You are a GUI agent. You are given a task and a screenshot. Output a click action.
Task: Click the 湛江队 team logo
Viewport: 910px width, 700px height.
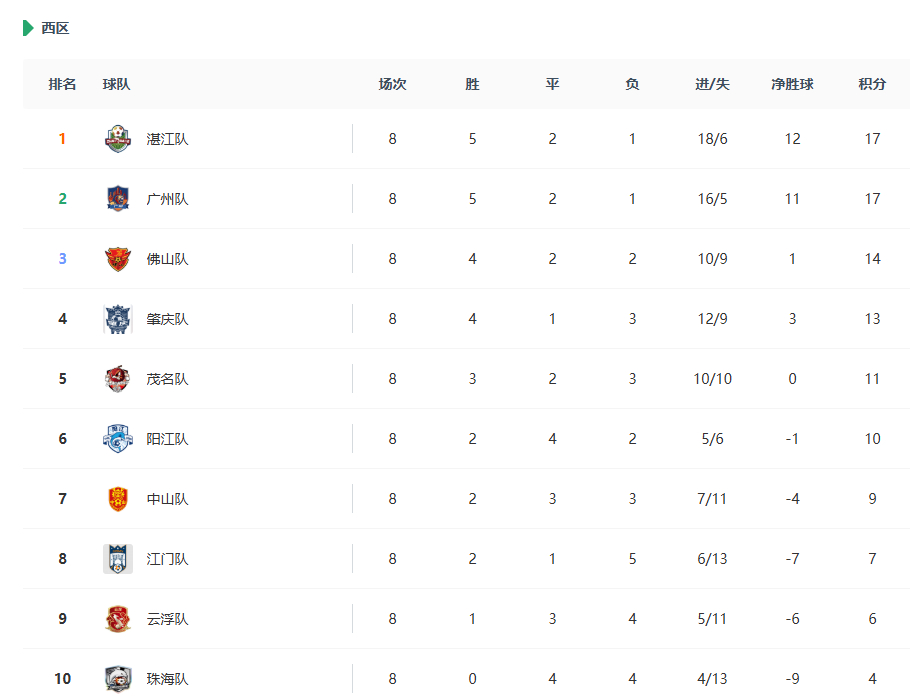118,139
